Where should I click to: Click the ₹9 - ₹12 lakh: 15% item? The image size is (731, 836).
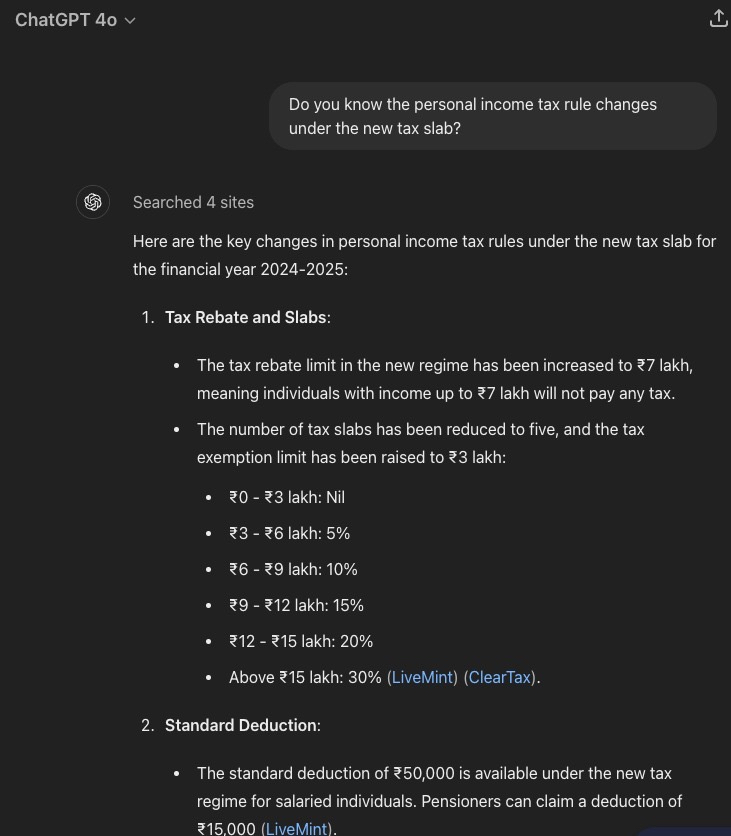[296, 605]
